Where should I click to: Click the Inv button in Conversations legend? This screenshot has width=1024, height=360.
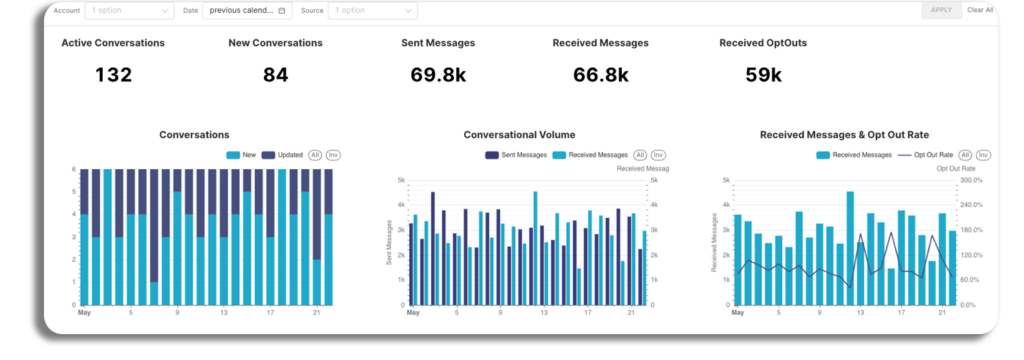333,155
